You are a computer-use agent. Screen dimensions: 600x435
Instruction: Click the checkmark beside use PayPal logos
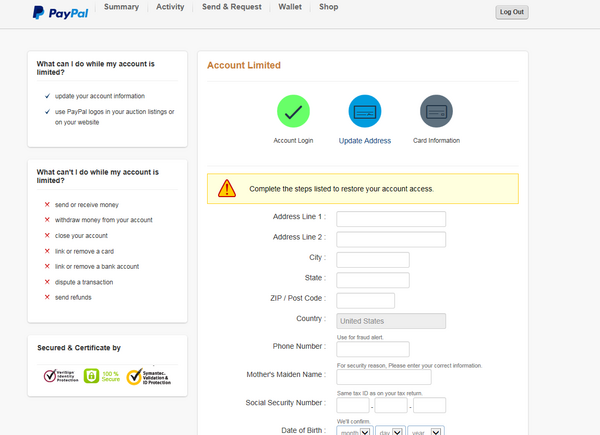click(x=47, y=112)
